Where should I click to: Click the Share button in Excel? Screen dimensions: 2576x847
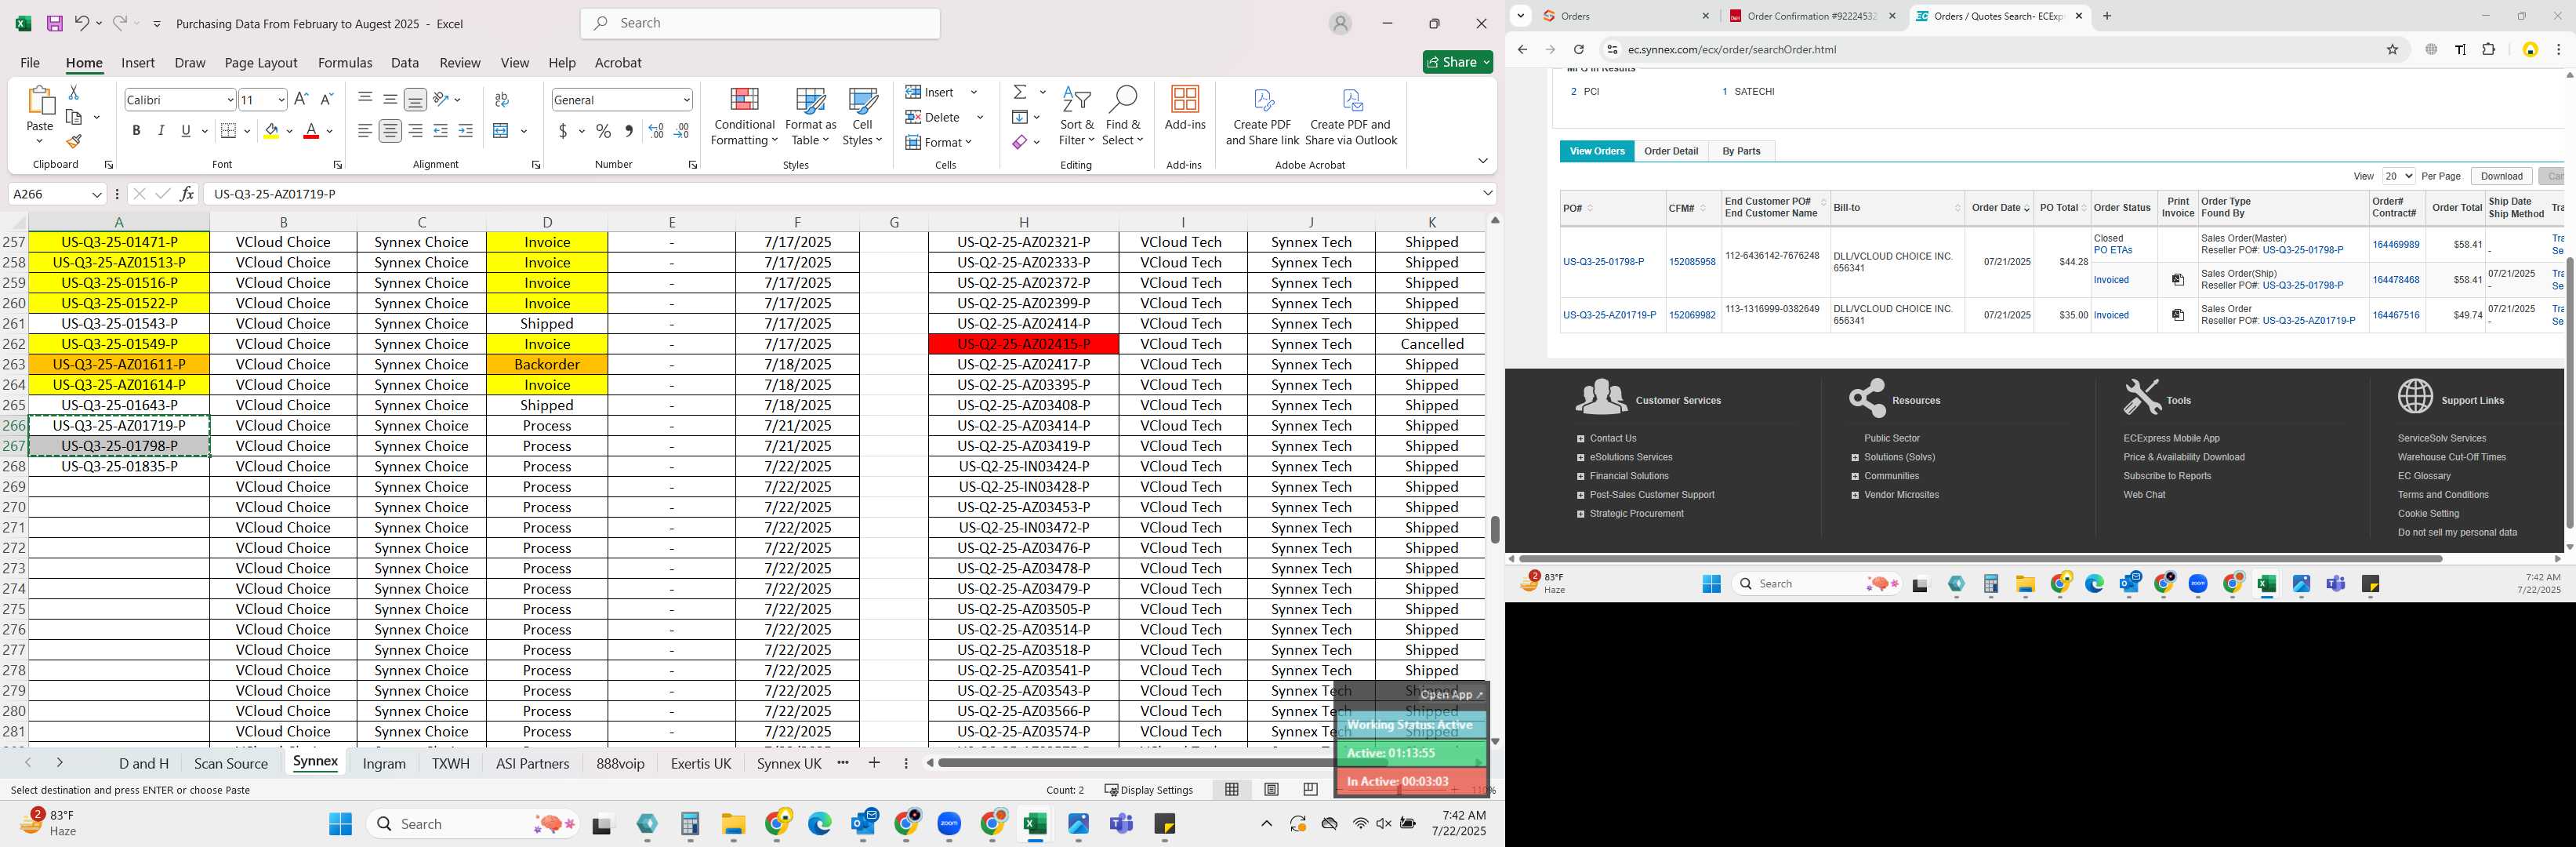pos(1458,62)
